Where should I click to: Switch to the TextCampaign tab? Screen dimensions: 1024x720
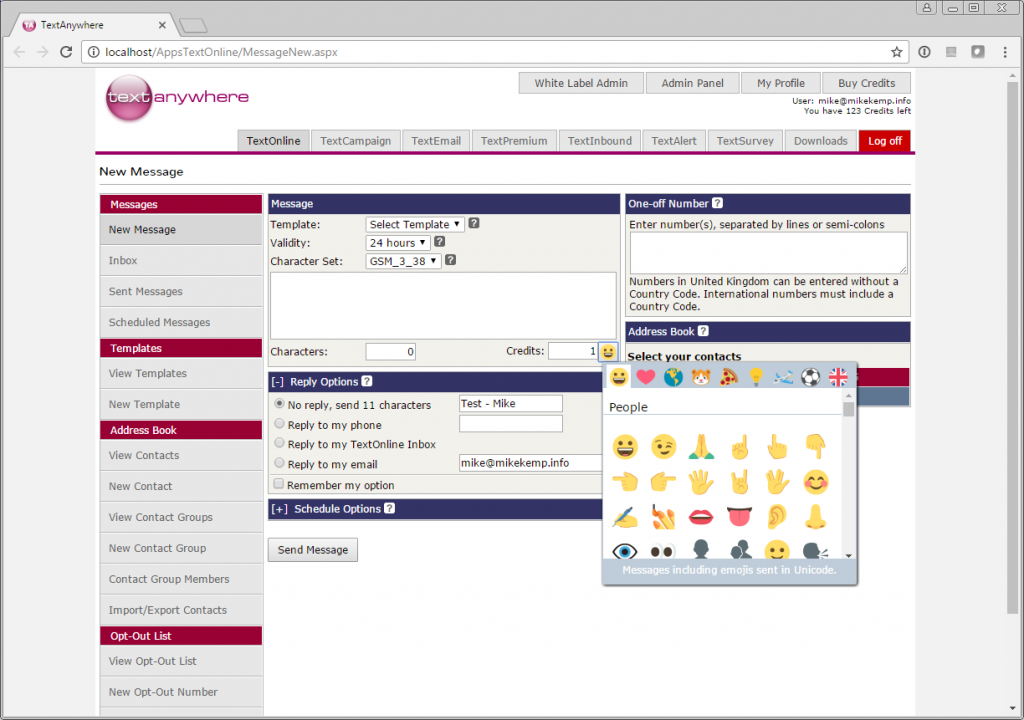355,141
